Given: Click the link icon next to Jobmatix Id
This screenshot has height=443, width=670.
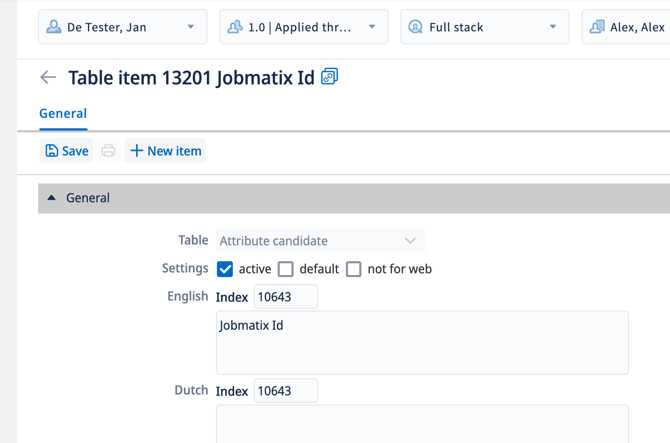Looking at the screenshot, I should [x=329, y=76].
